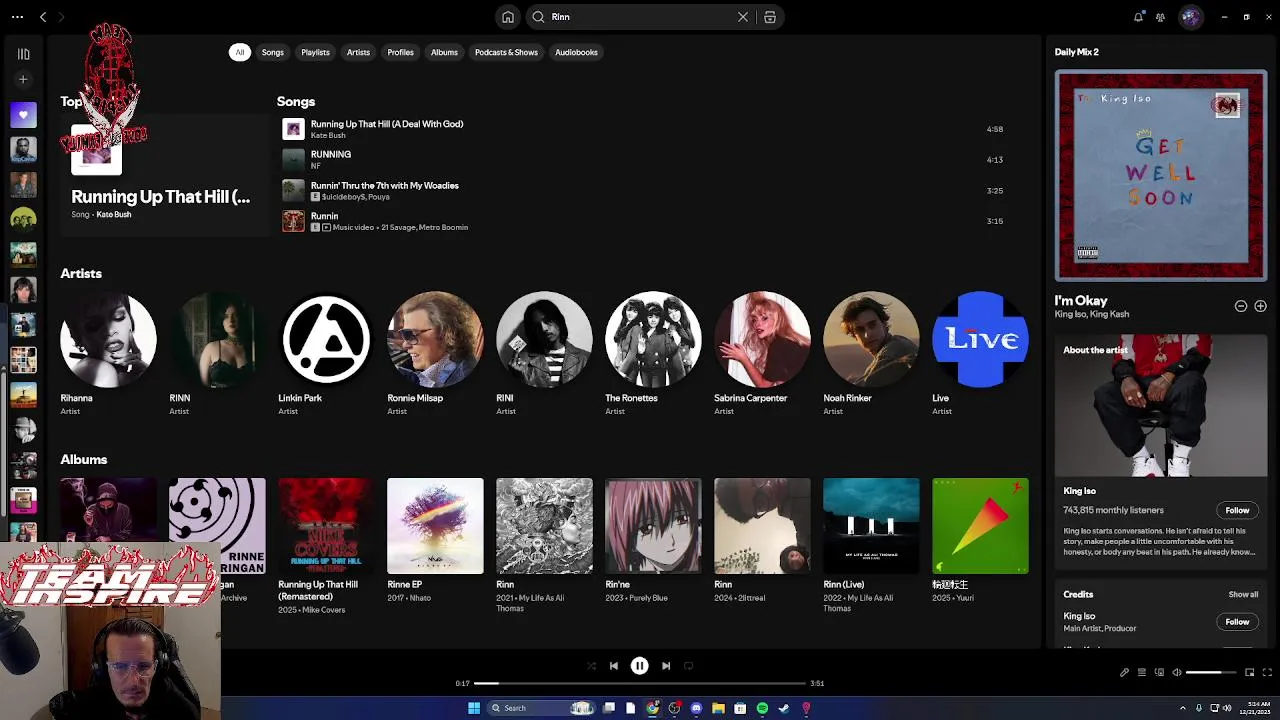Open the play queue icon
The width and height of the screenshot is (1280, 720).
pos(1141,673)
